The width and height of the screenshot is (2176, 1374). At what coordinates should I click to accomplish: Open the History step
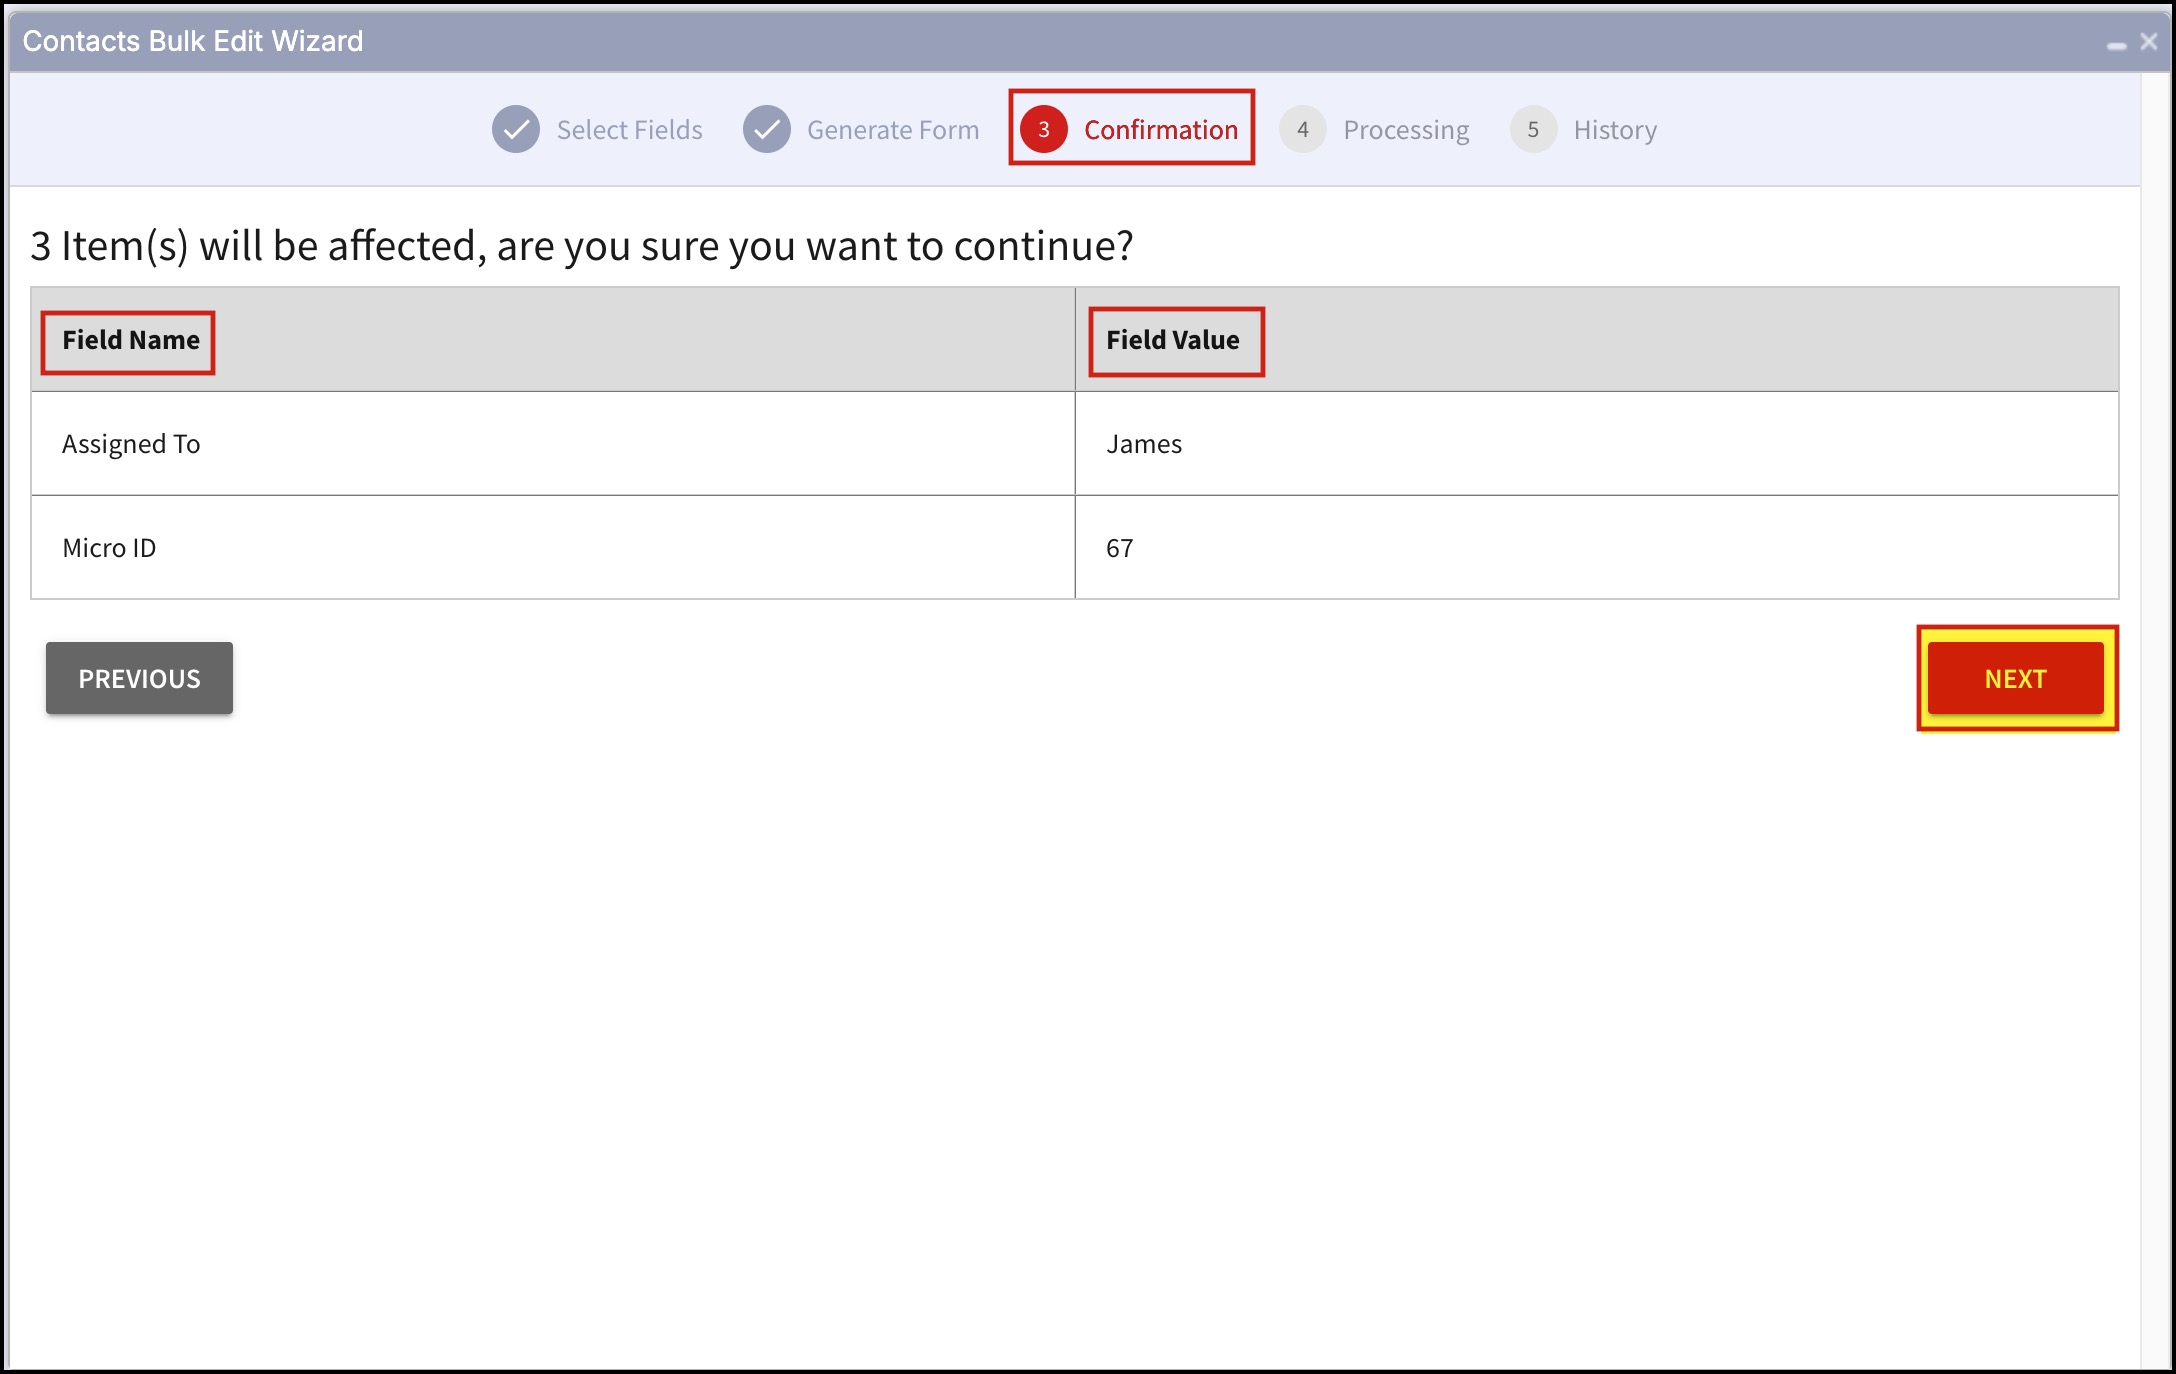1614,130
